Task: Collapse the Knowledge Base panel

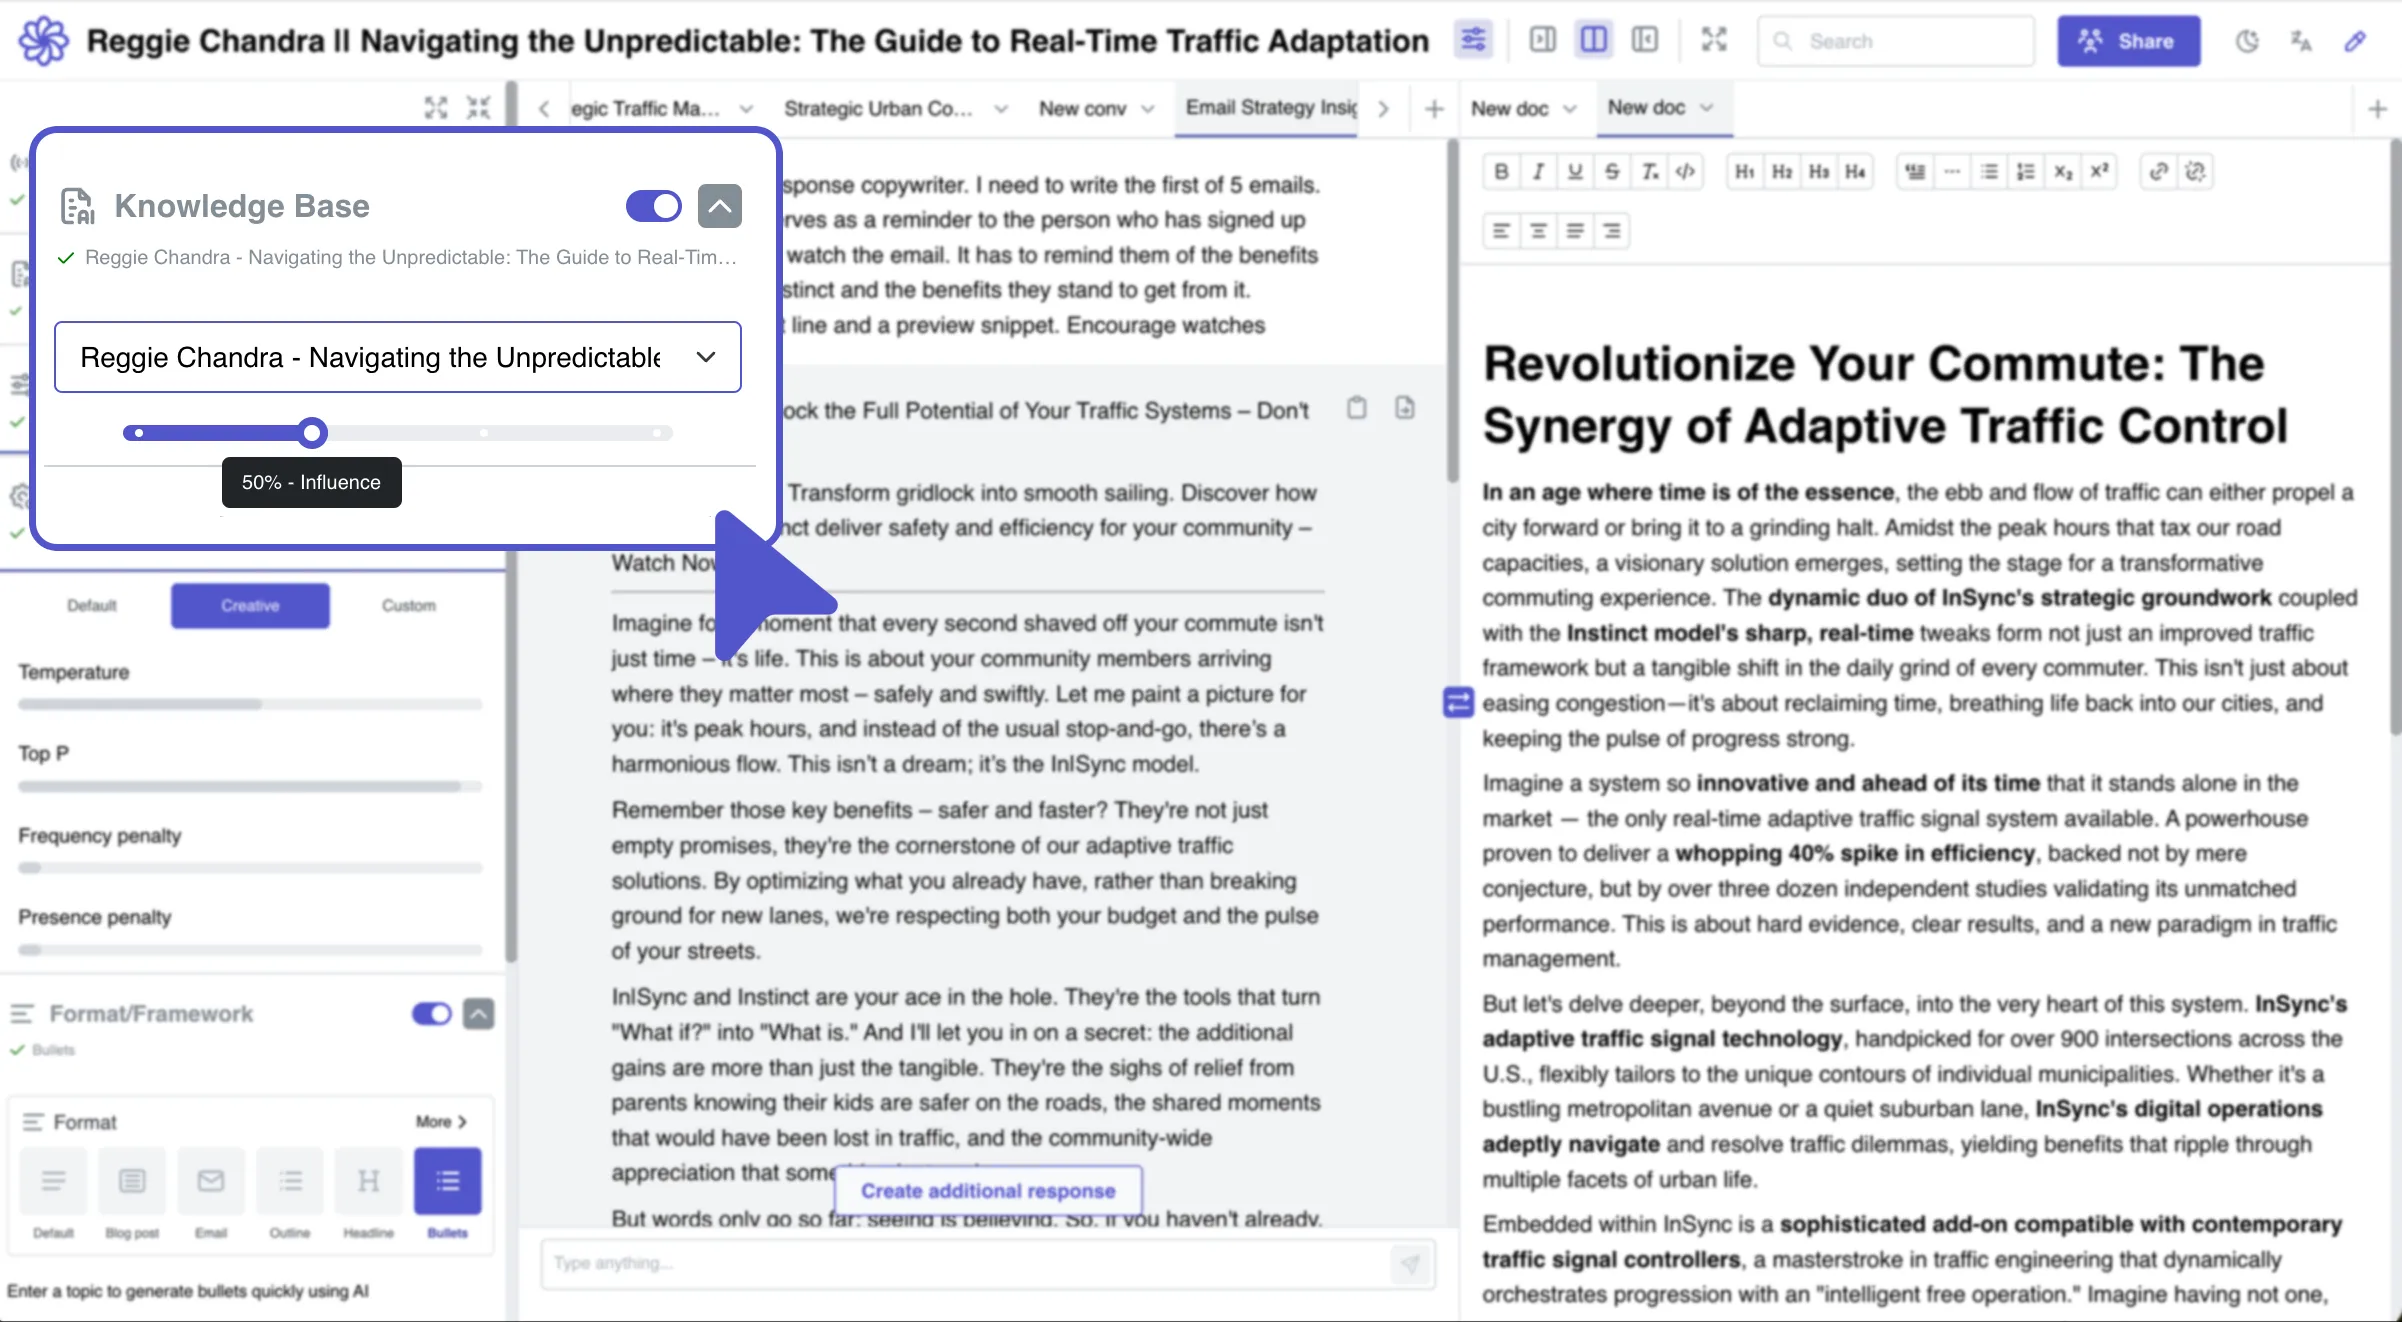Action: click(x=719, y=206)
